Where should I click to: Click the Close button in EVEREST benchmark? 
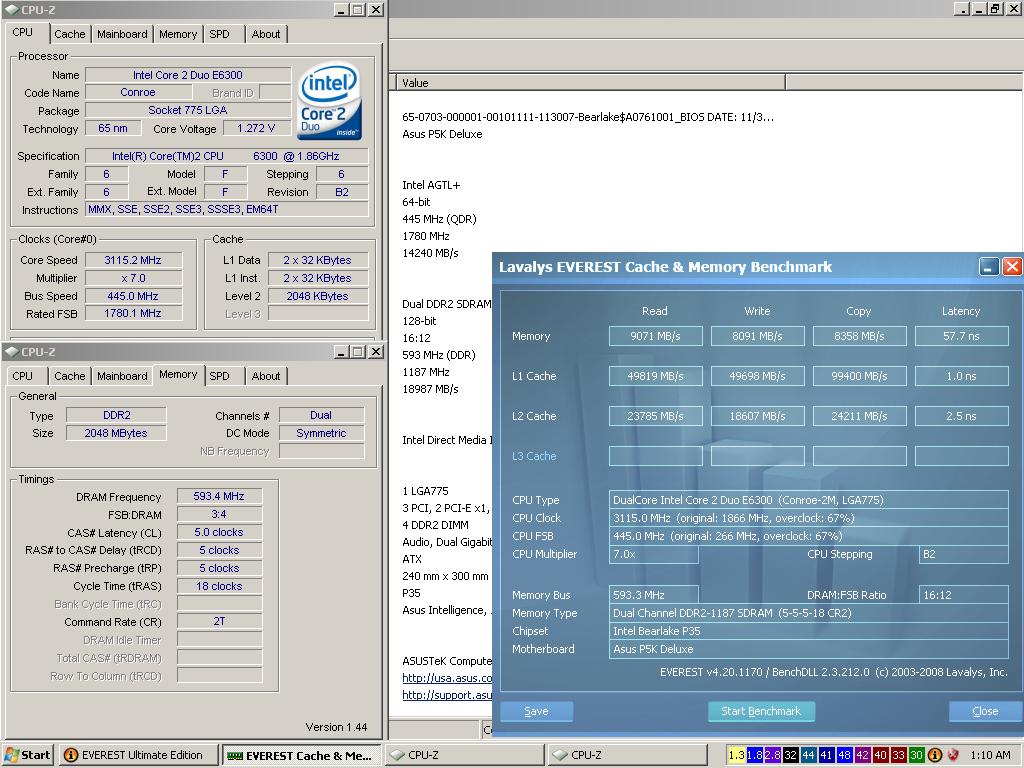(x=985, y=711)
